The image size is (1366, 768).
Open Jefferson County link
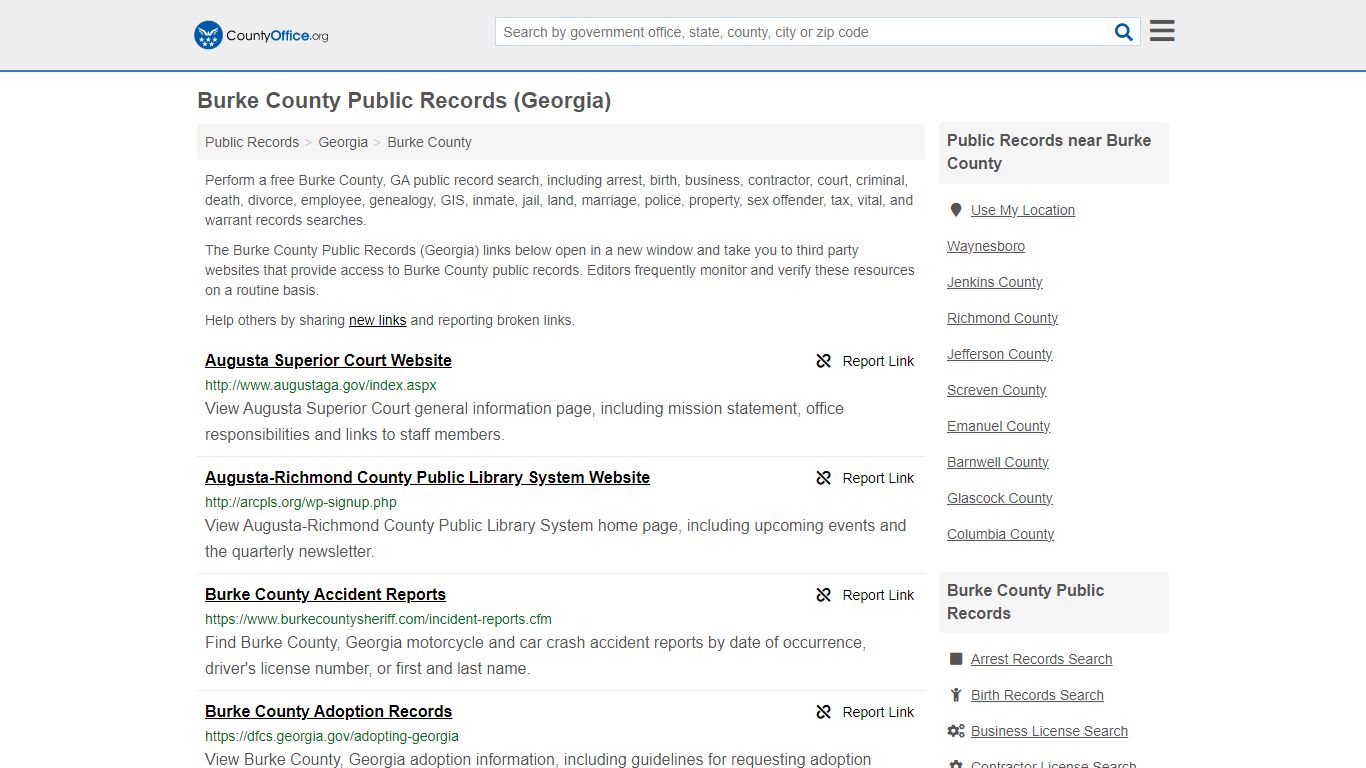(999, 354)
